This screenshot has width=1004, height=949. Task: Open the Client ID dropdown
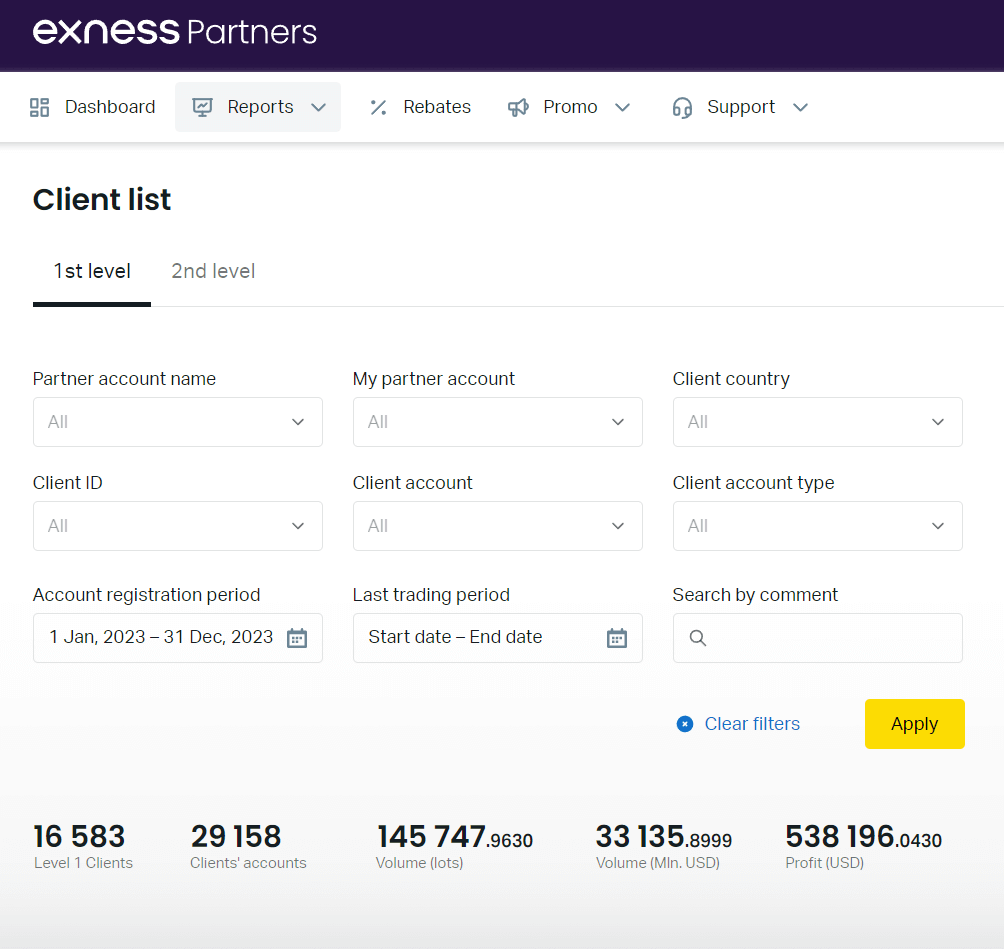coord(178,526)
